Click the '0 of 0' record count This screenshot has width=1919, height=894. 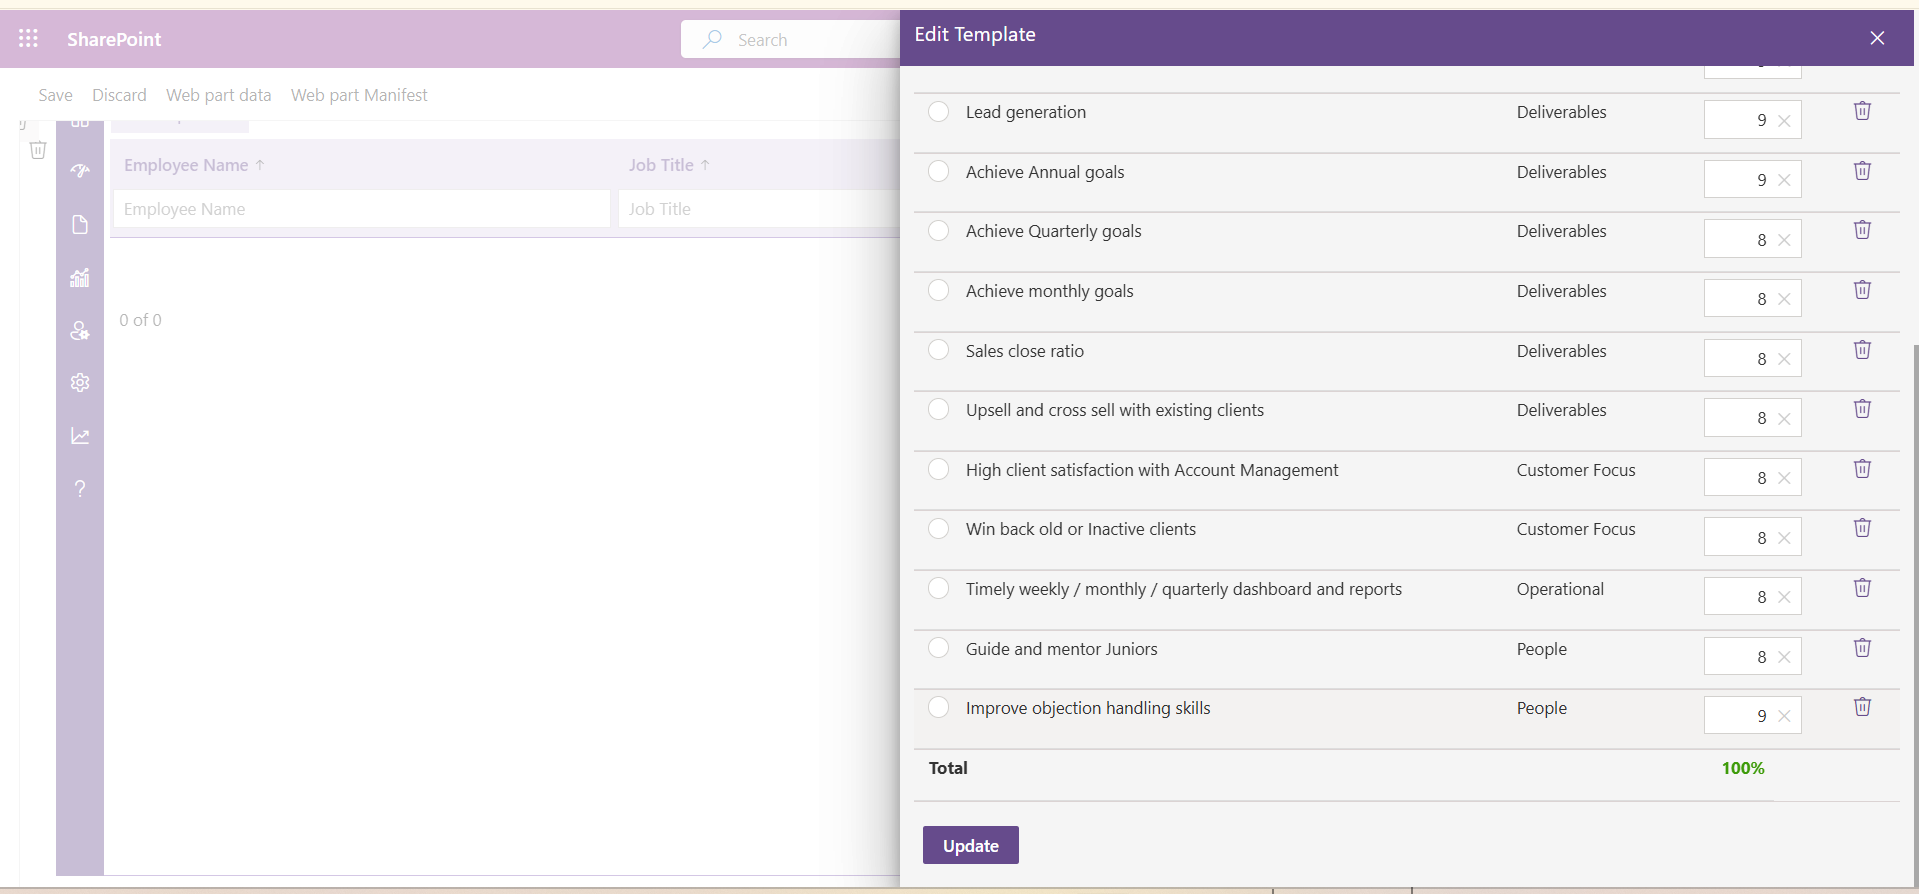pyautogui.click(x=140, y=320)
